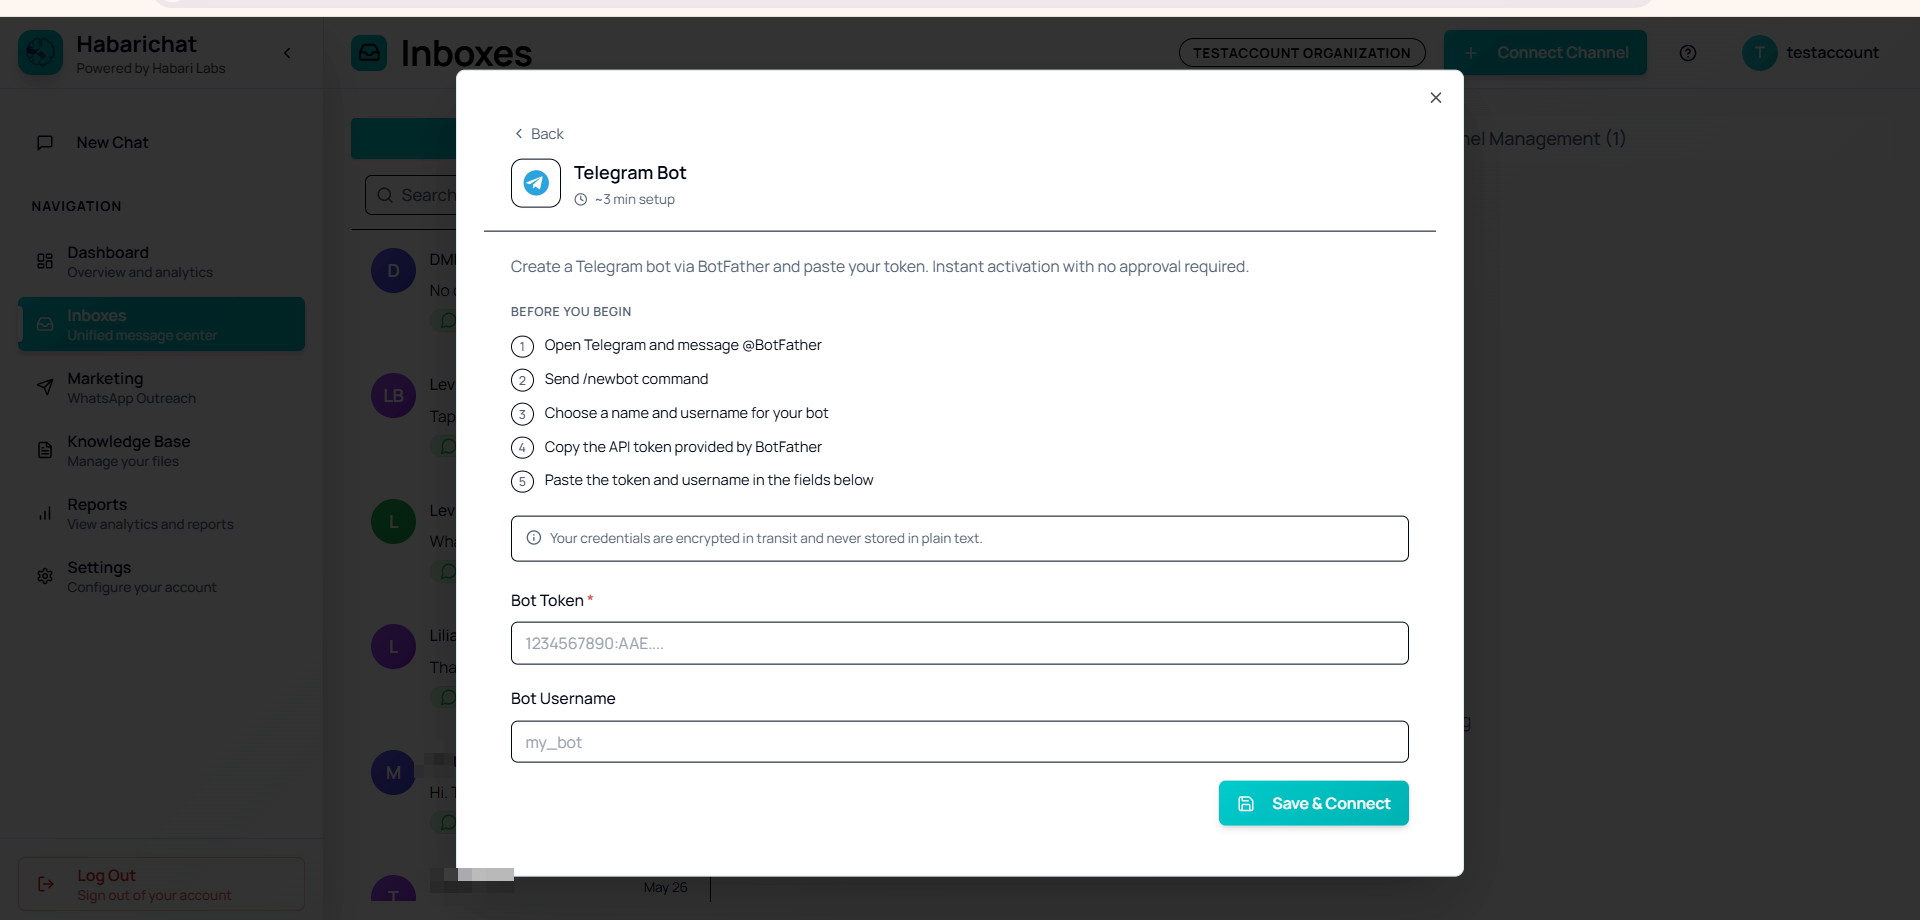Click the Save icon inside Save & Connect

coord(1246,804)
